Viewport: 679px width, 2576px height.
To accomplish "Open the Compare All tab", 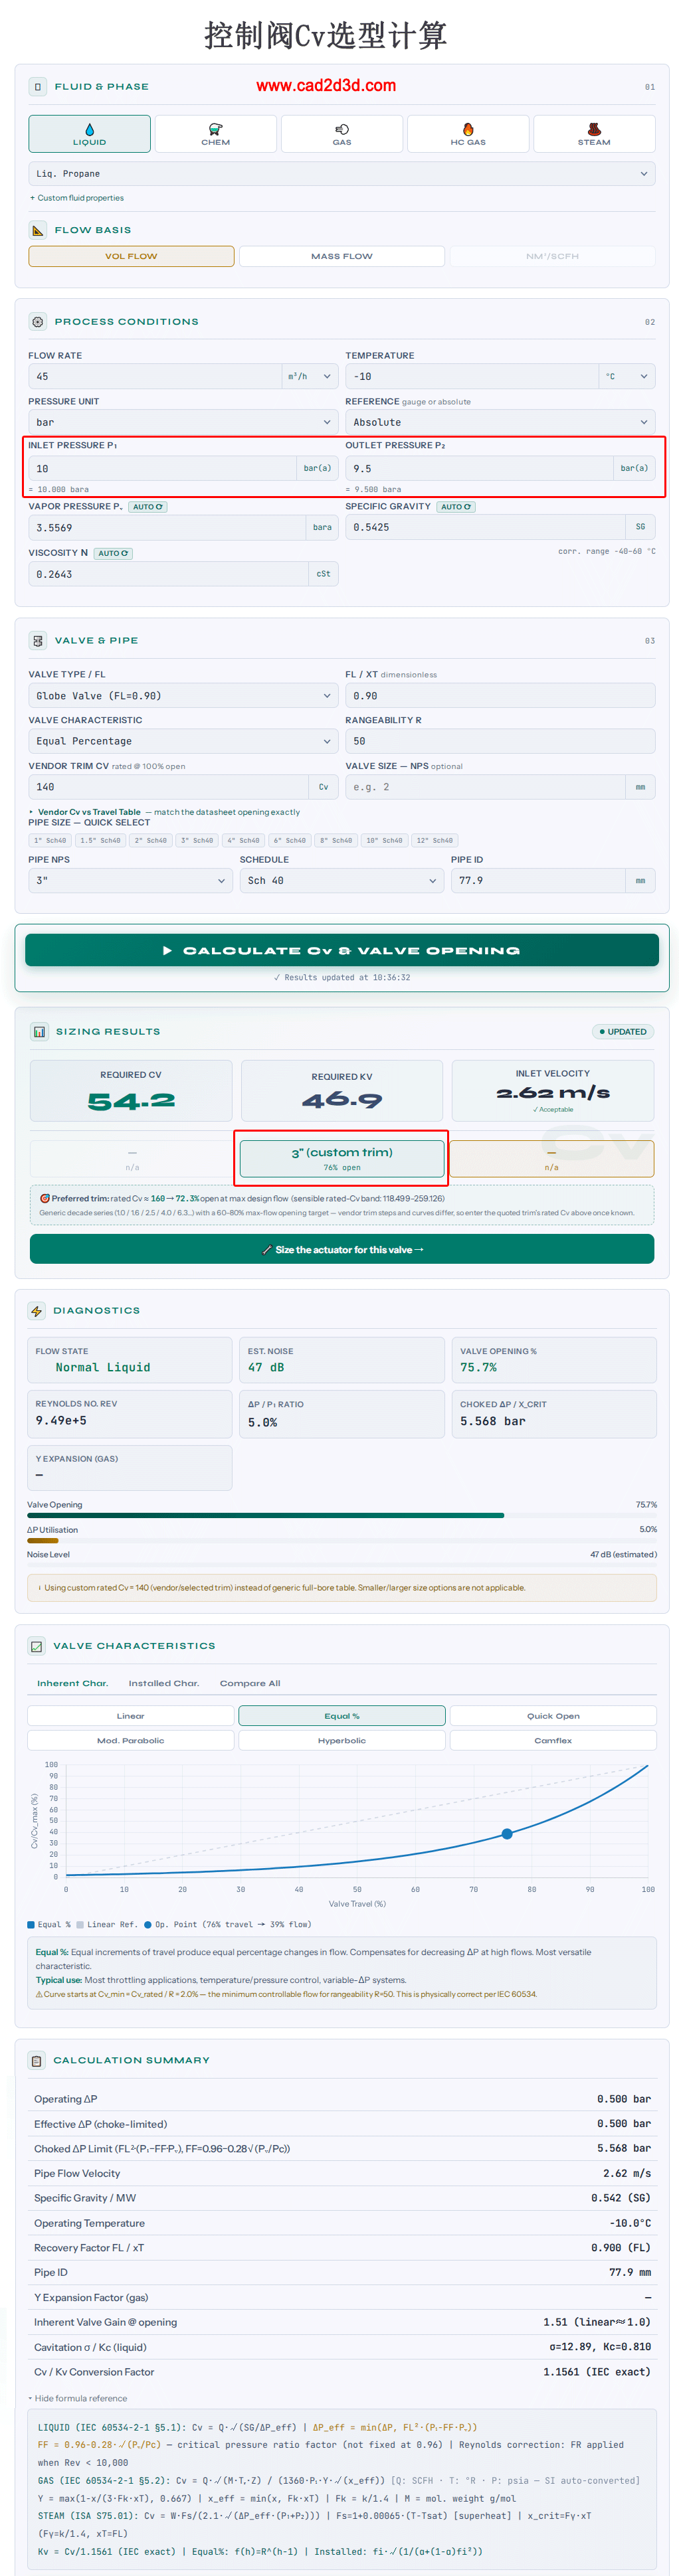I will coord(250,1684).
